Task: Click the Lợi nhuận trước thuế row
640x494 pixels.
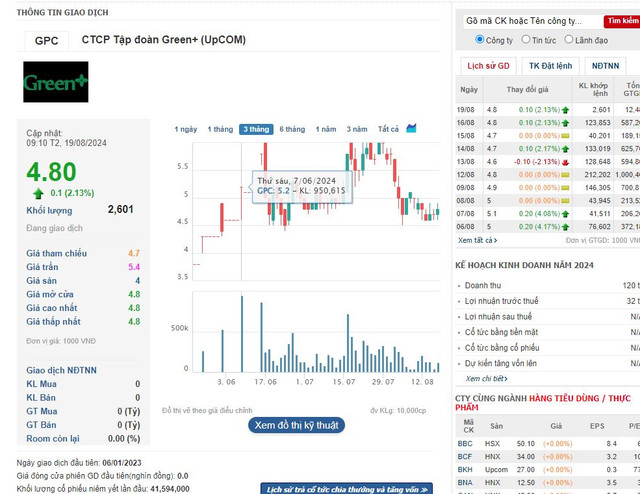Action: pos(547,301)
